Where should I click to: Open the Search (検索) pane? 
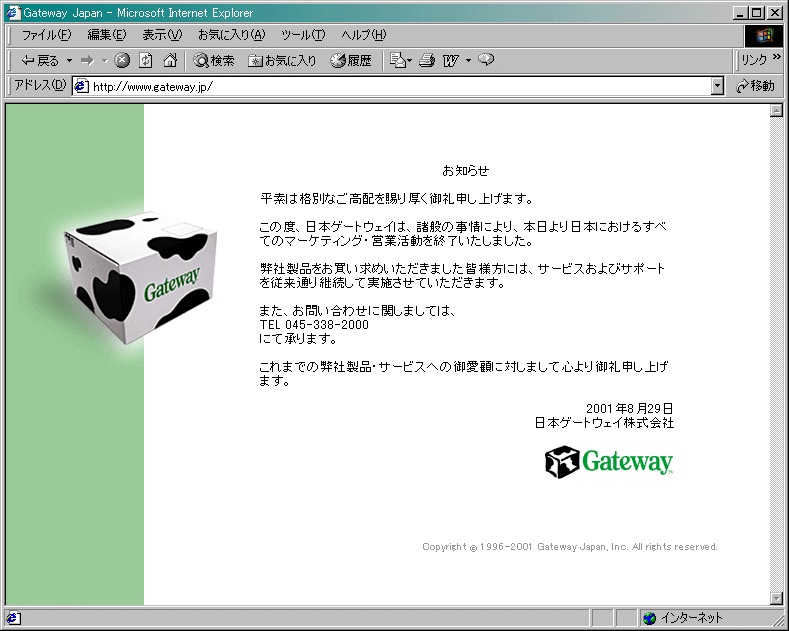pos(214,61)
